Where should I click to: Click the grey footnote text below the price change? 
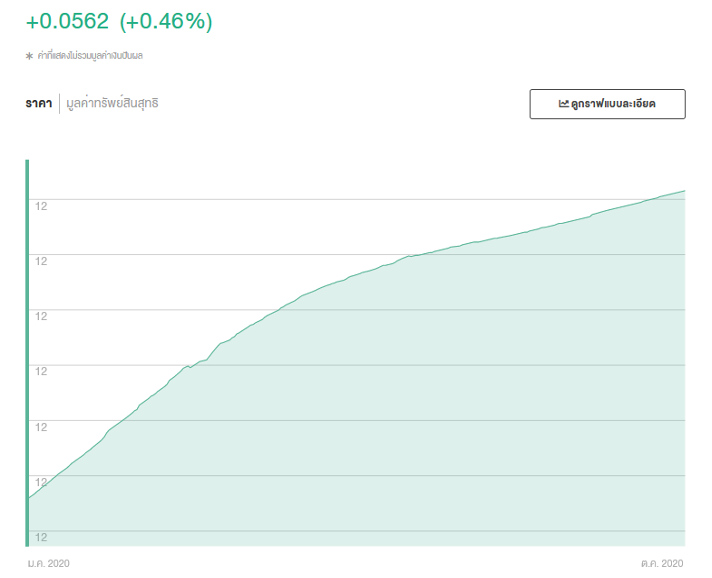[x=90, y=56]
